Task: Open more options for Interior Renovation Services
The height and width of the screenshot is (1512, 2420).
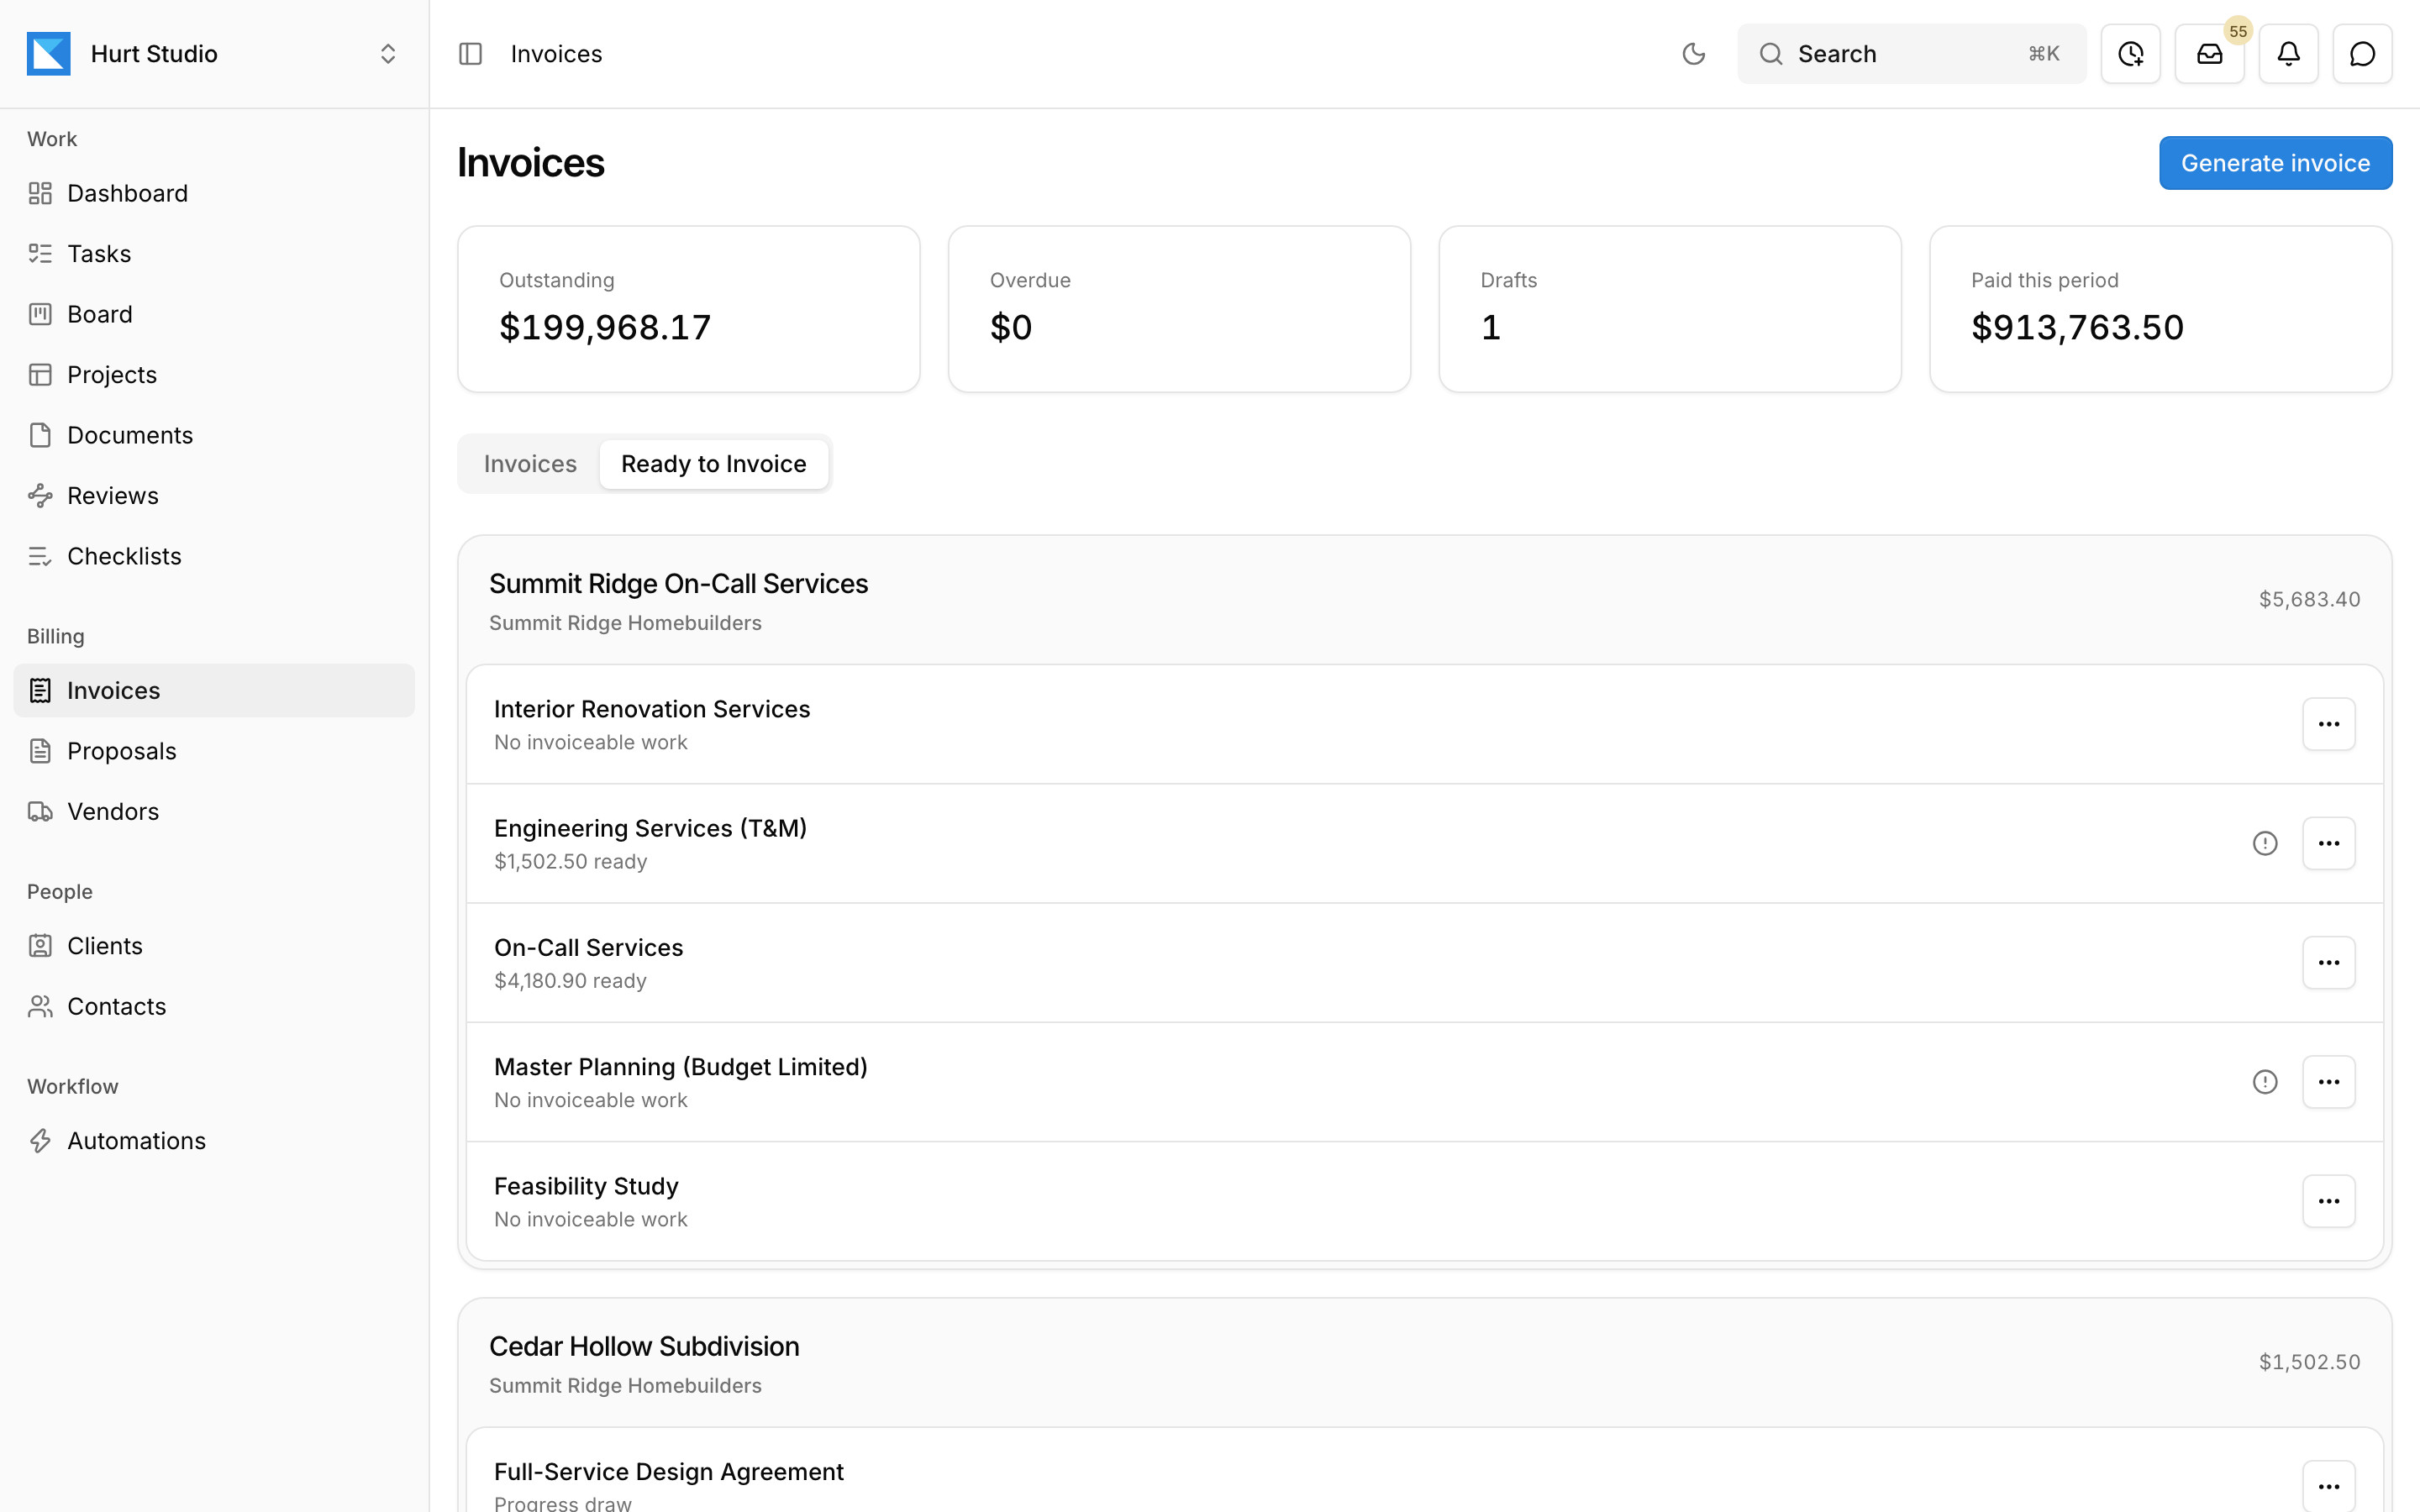Action: 2328,724
